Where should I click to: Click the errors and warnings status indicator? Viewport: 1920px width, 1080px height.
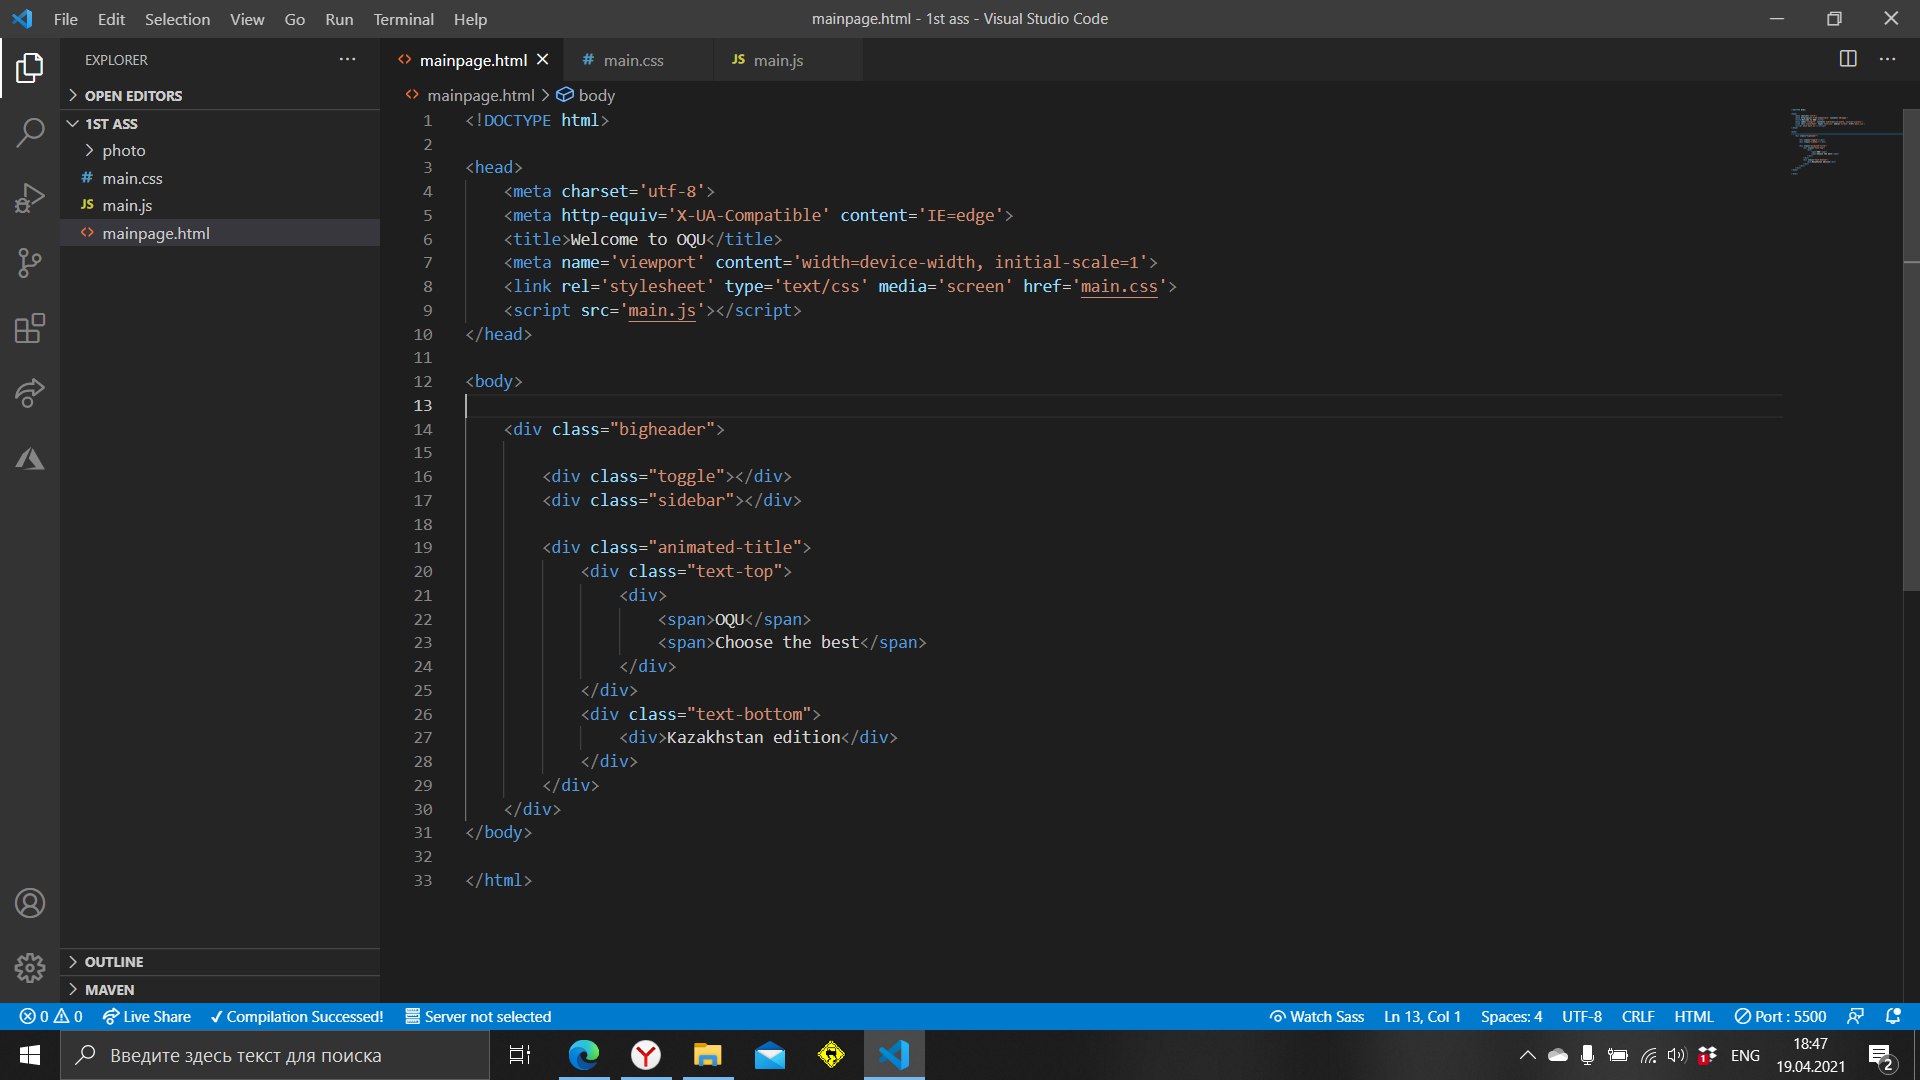51,1016
